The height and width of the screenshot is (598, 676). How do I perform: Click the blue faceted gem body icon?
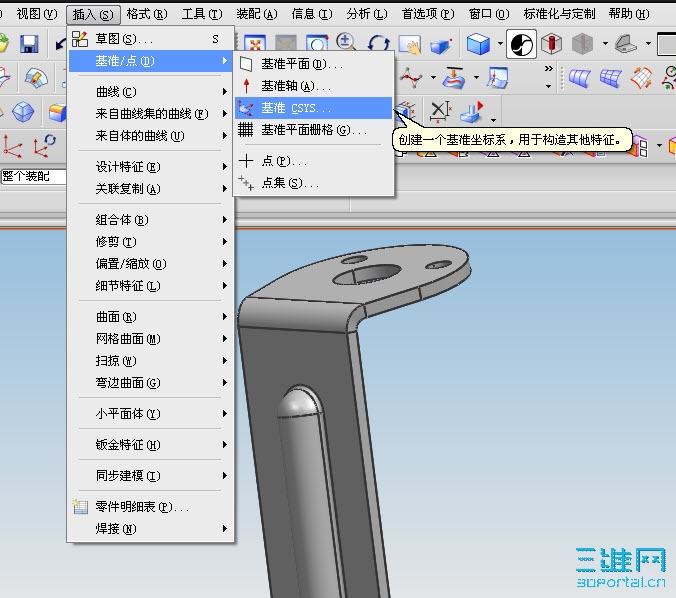click(23, 112)
